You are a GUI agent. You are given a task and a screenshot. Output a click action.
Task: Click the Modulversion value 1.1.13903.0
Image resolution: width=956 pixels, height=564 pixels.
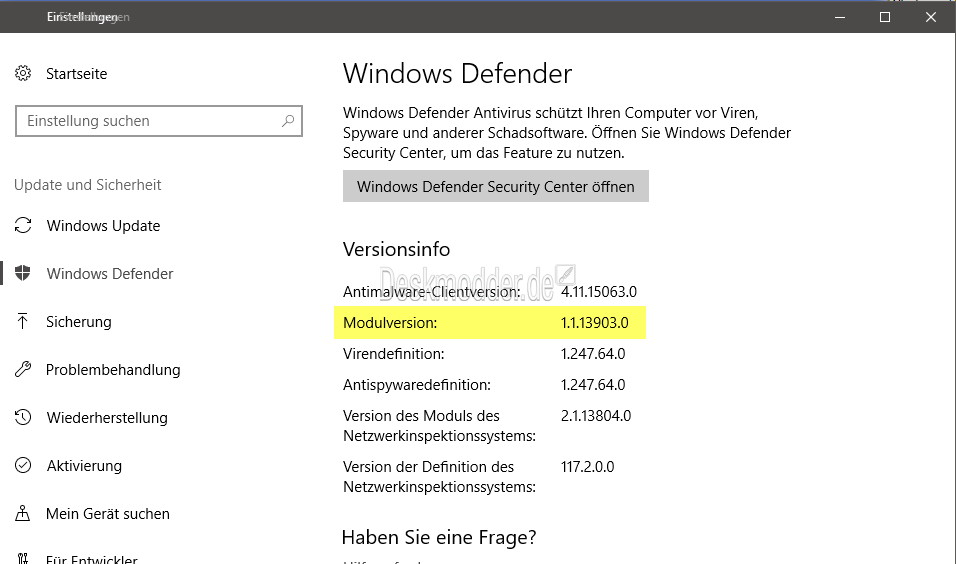click(594, 323)
